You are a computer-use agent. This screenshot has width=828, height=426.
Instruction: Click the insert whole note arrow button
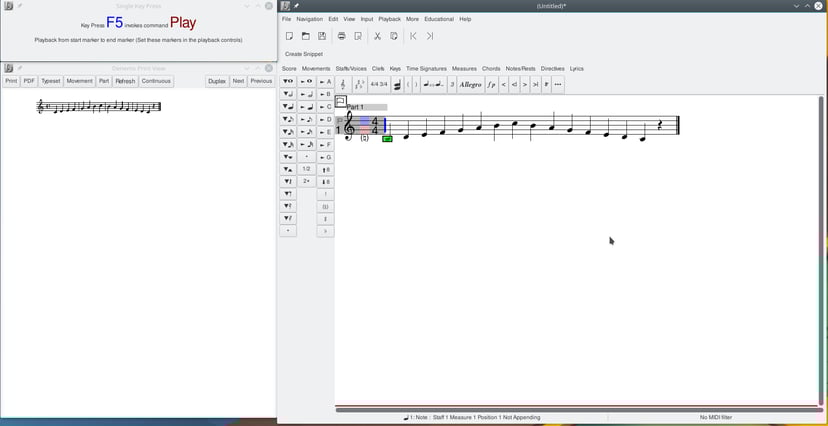[x=306, y=81]
